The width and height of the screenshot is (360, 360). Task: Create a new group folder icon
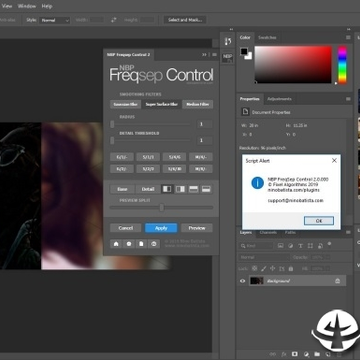pyautogui.click(x=317, y=354)
